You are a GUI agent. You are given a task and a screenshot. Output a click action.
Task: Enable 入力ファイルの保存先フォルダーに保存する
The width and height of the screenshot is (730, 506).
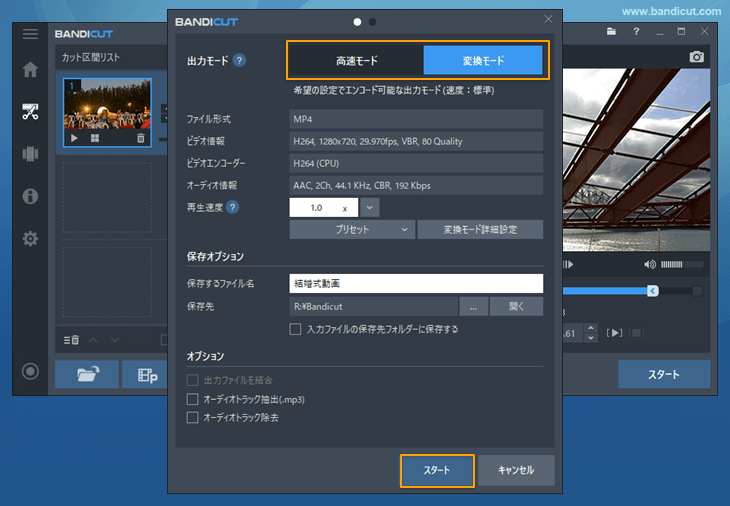coord(295,329)
